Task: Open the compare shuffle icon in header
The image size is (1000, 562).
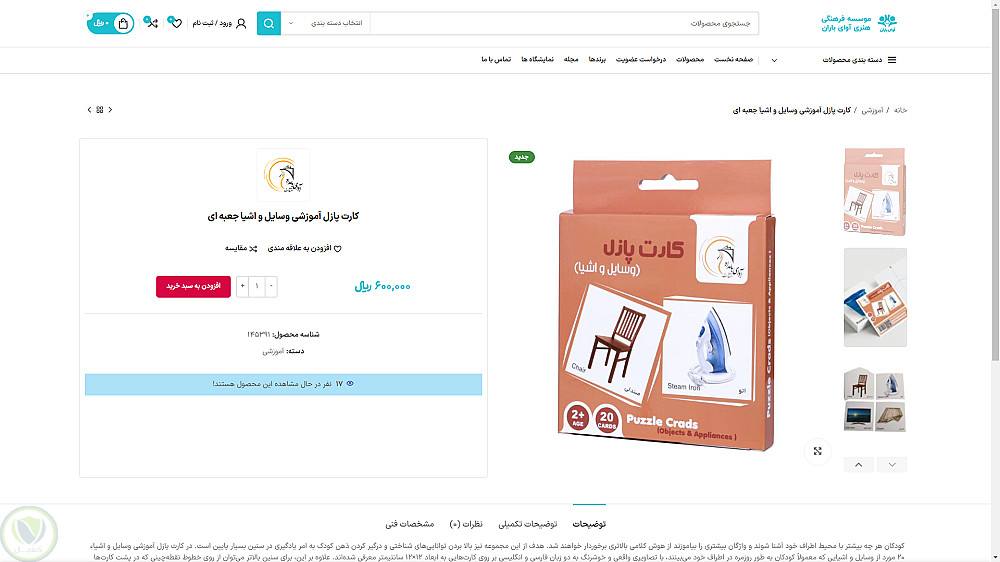Action: (152, 23)
